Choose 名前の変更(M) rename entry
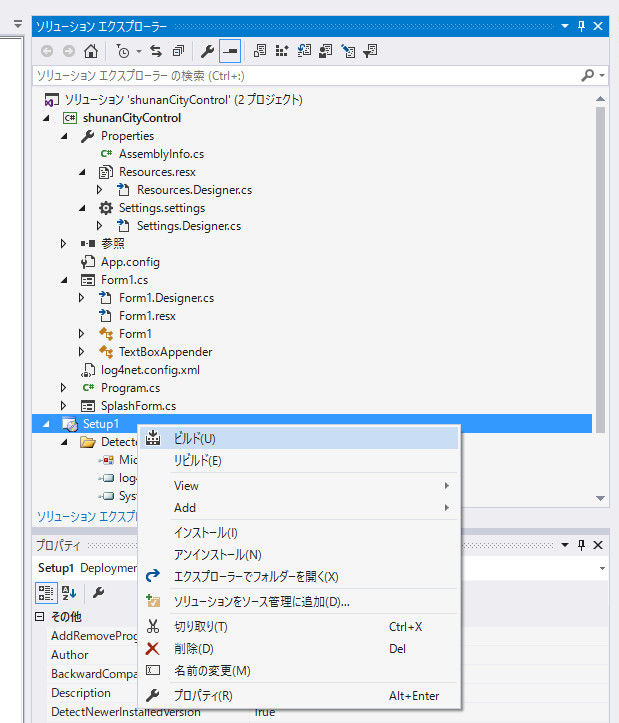The width and height of the screenshot is (619, 723). click(299, 671)
